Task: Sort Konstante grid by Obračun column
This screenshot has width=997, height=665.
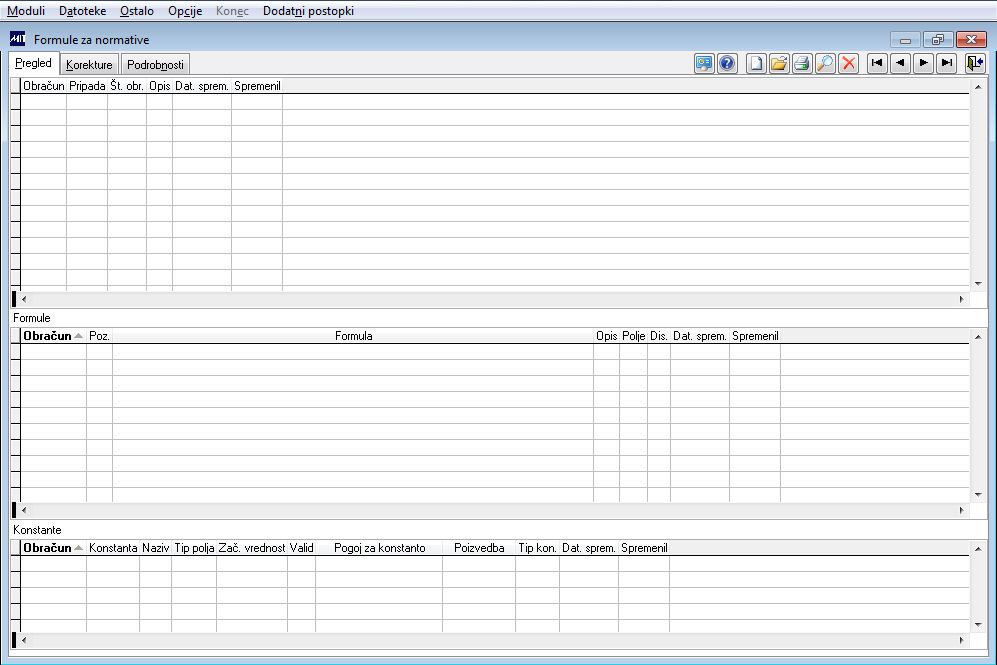Action: point(53,547)
